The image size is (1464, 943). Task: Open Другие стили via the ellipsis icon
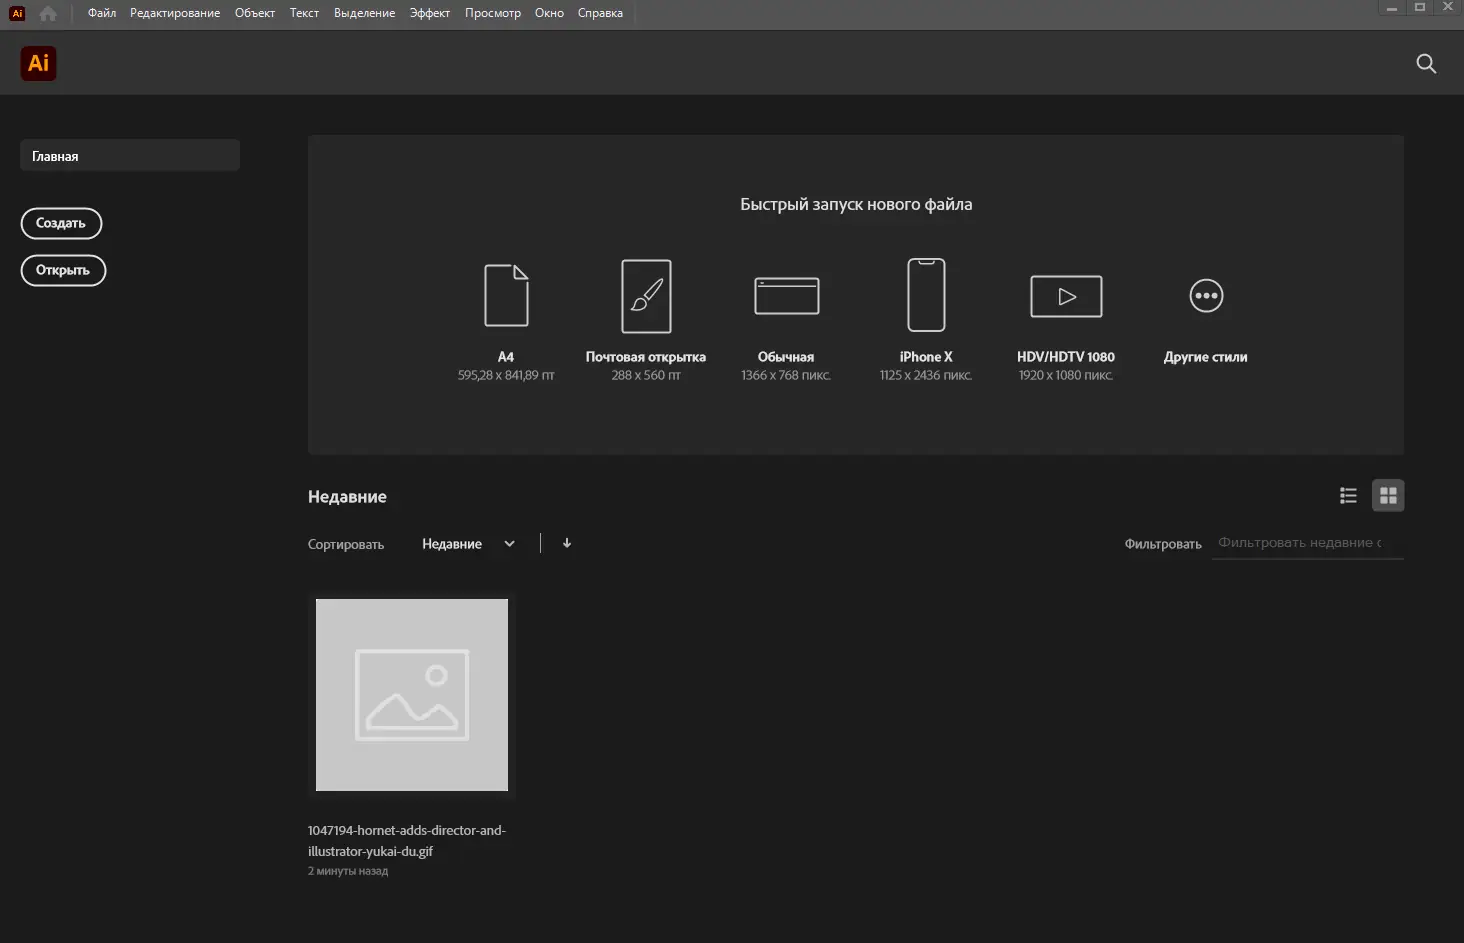1206,295
